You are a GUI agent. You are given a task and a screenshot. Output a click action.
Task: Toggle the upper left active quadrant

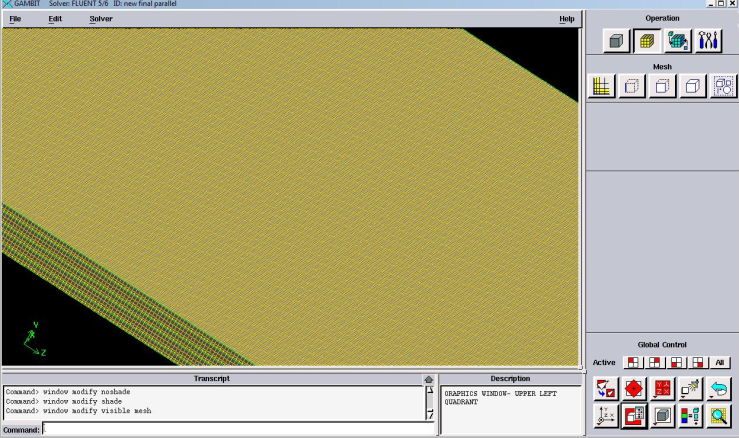(632, 362)
